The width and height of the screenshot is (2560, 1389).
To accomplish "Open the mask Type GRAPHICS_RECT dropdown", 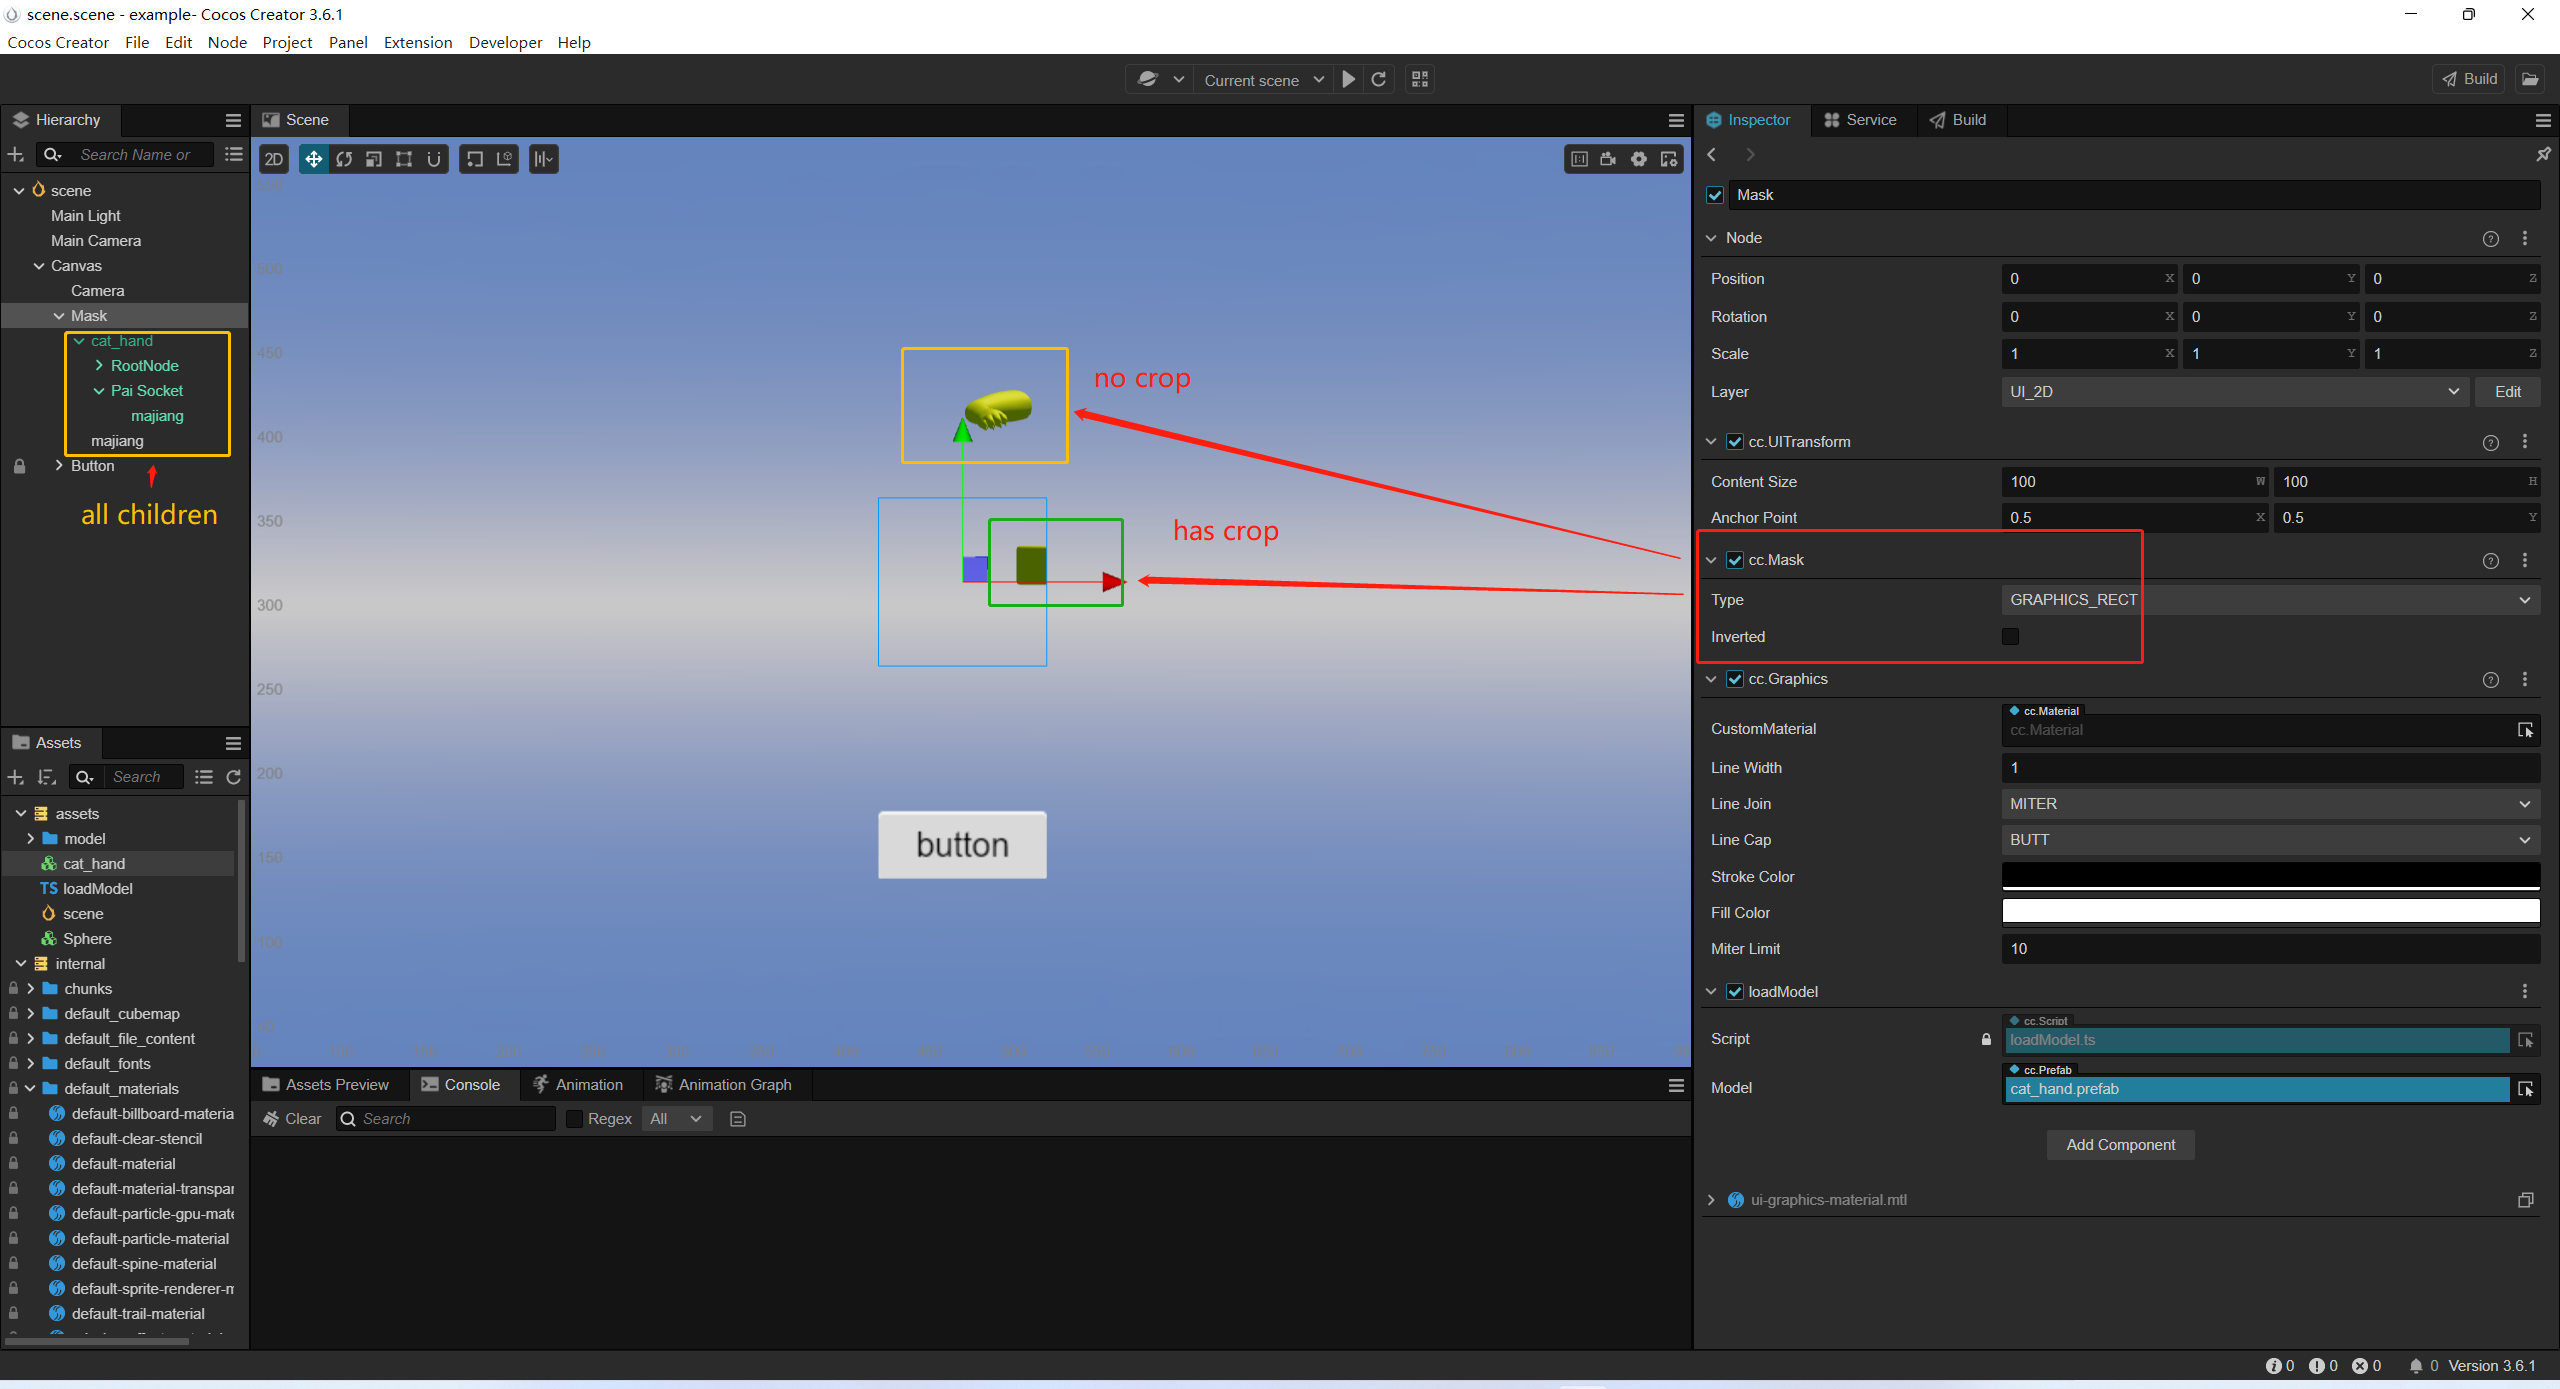I will pyautogui.click(x=2270, y=600).
